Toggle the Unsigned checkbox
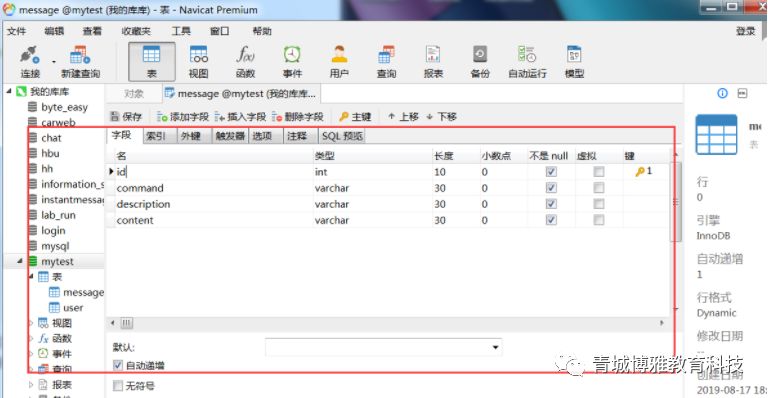768x398 pixels. (x=118, y=386)
